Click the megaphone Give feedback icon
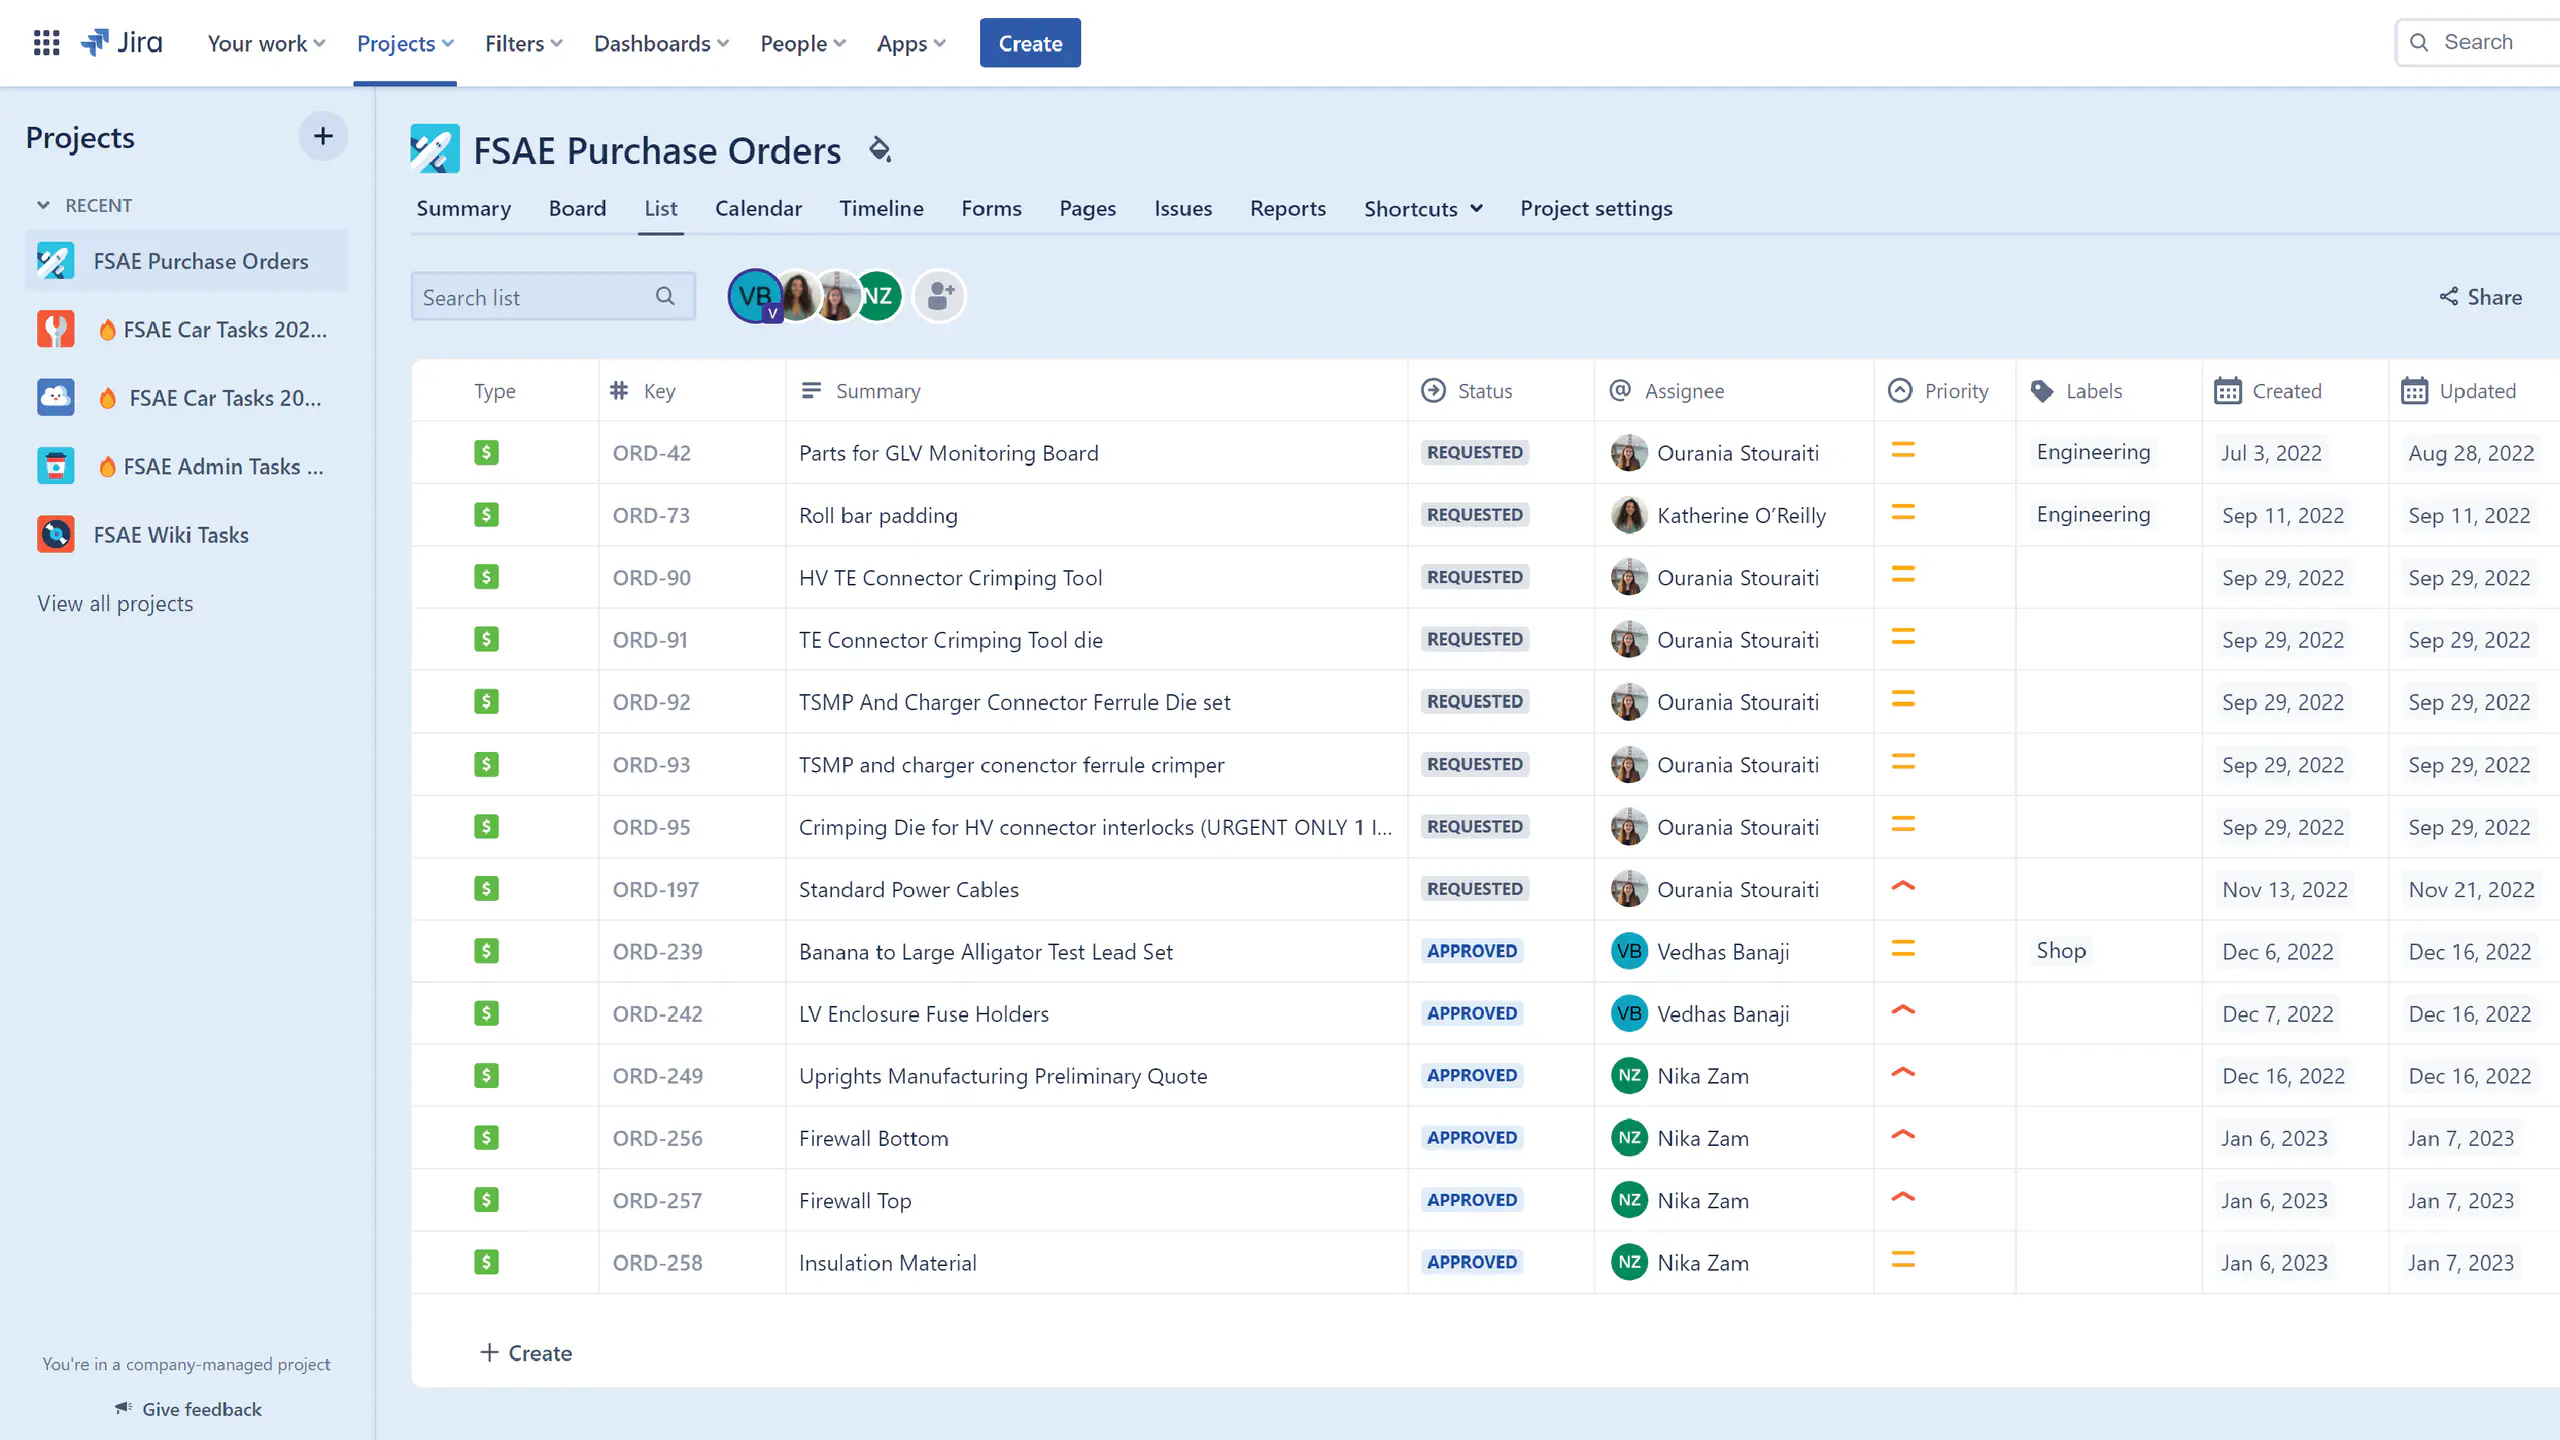 124,1408
